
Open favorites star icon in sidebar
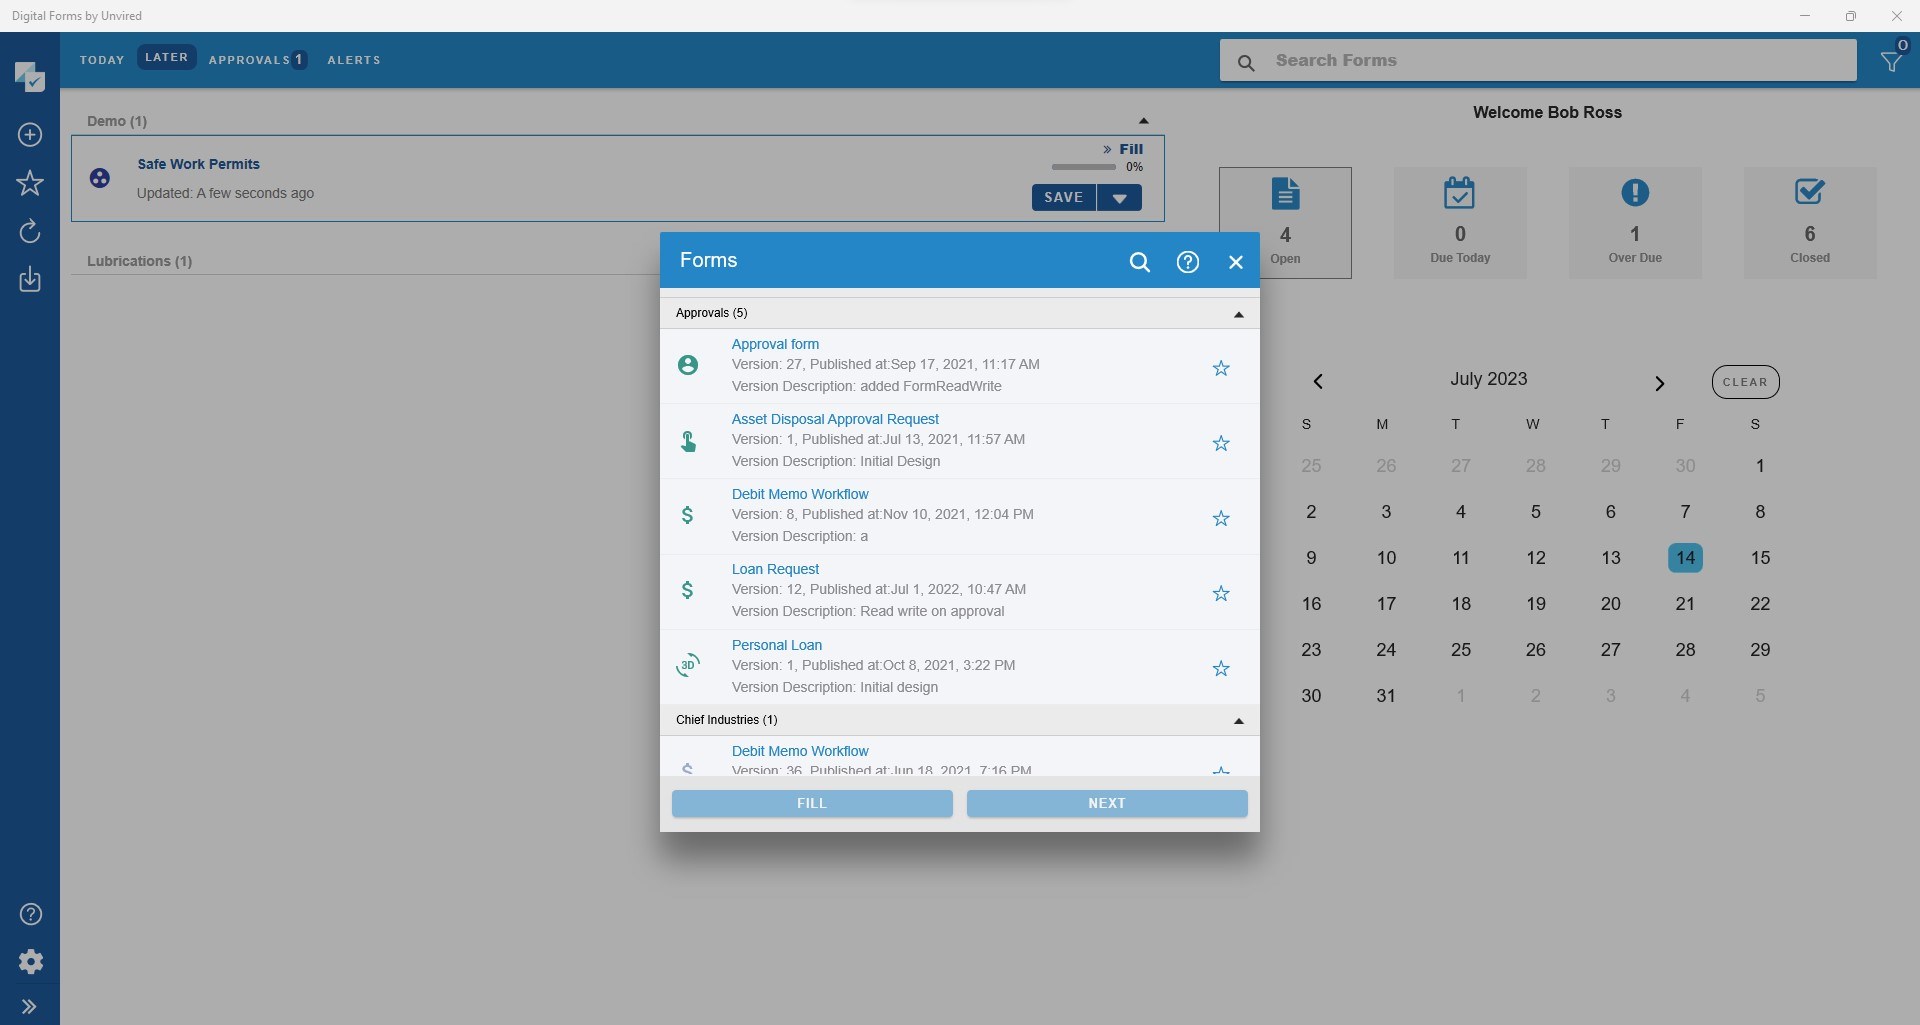pyautogui.click(x=30, y=183)
